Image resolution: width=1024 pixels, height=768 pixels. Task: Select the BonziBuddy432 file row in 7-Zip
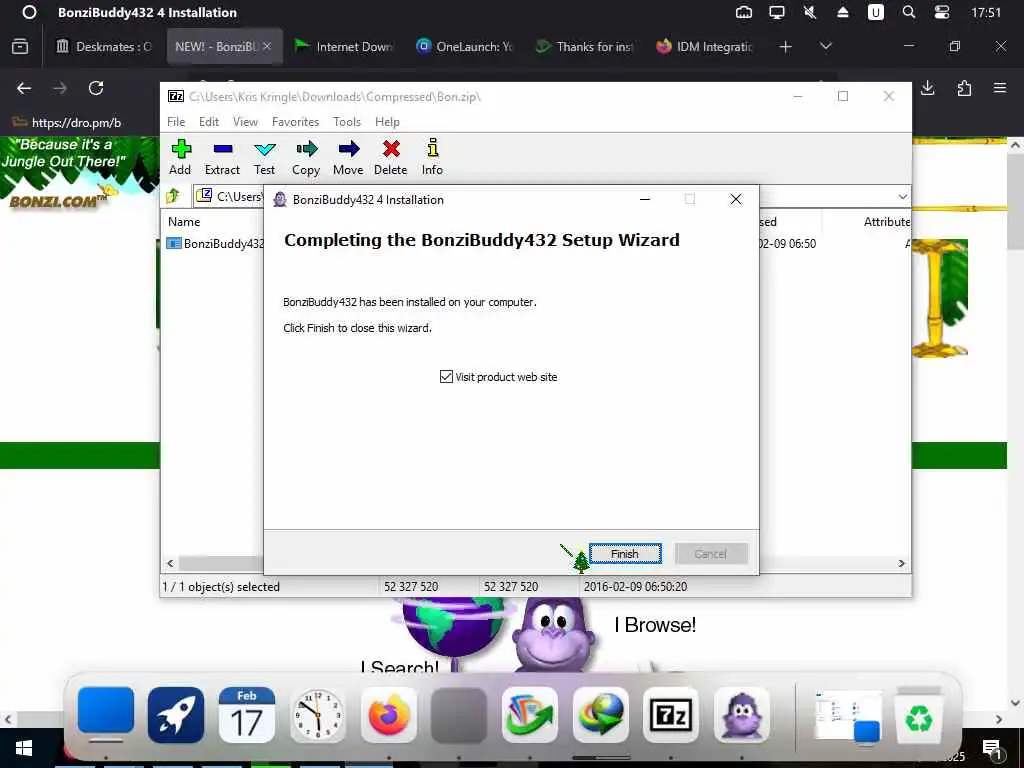click(216, 244)
